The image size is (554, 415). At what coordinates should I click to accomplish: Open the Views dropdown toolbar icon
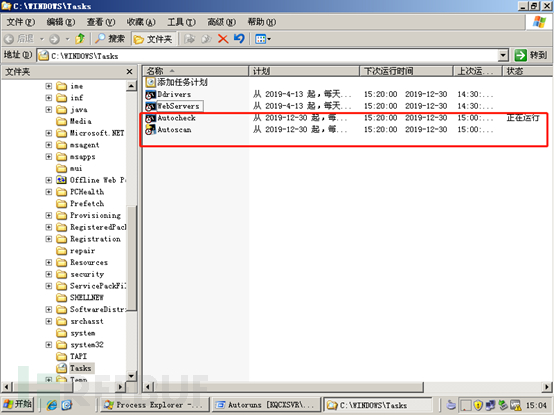coord(263,39)
